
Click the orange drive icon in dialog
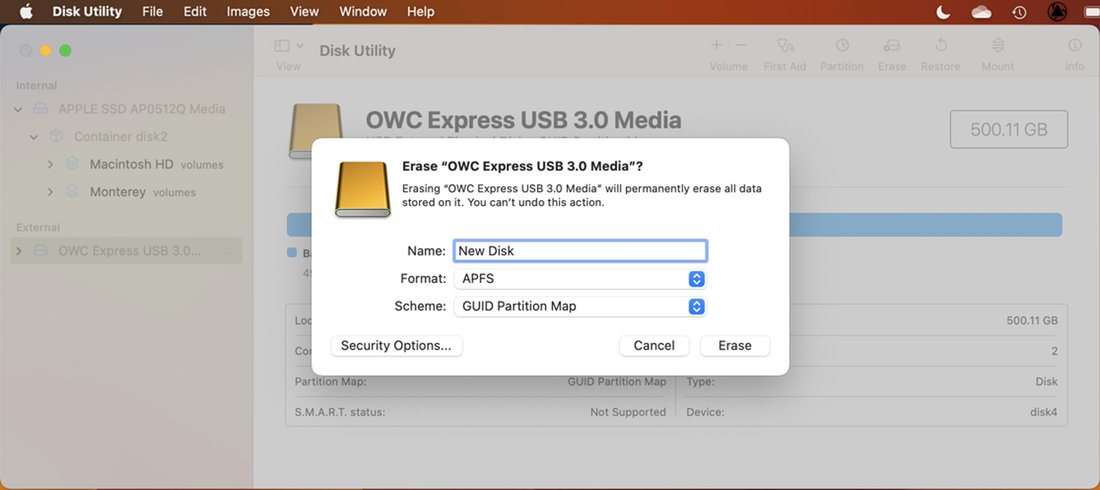coord(363,189)
